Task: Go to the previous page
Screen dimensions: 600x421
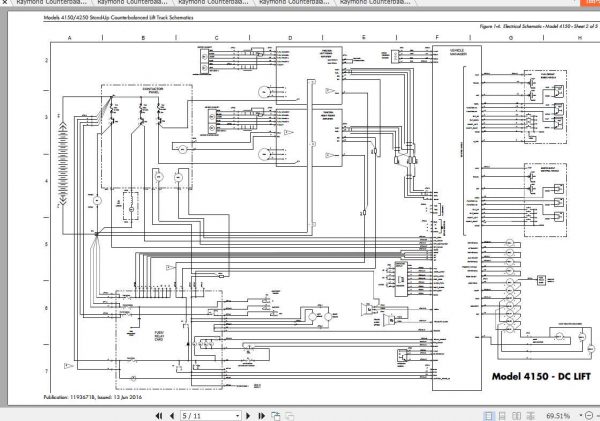Action: coord(172,416)
